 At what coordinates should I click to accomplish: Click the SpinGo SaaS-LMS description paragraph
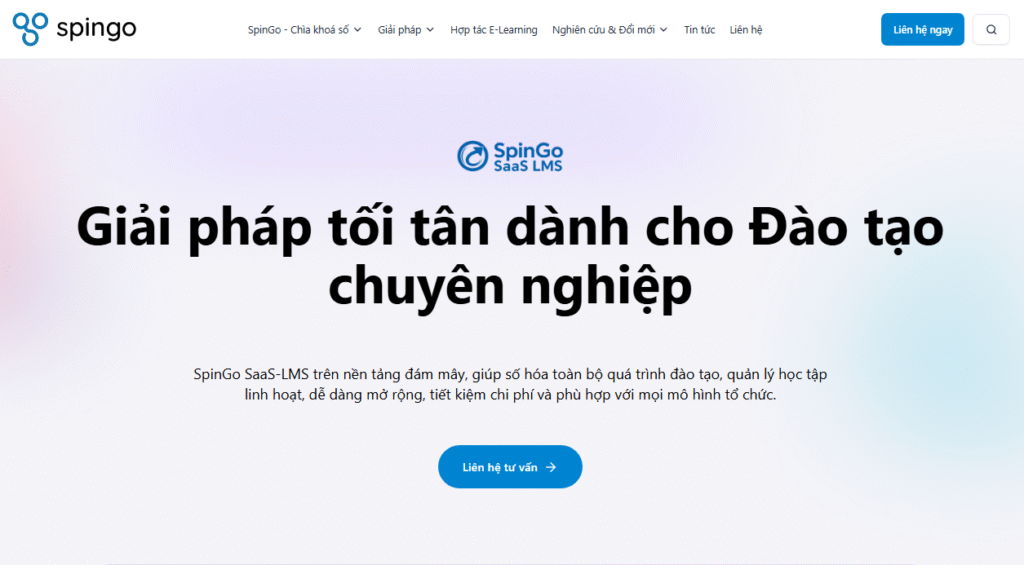pyautogui.click(x=510, y=384)
